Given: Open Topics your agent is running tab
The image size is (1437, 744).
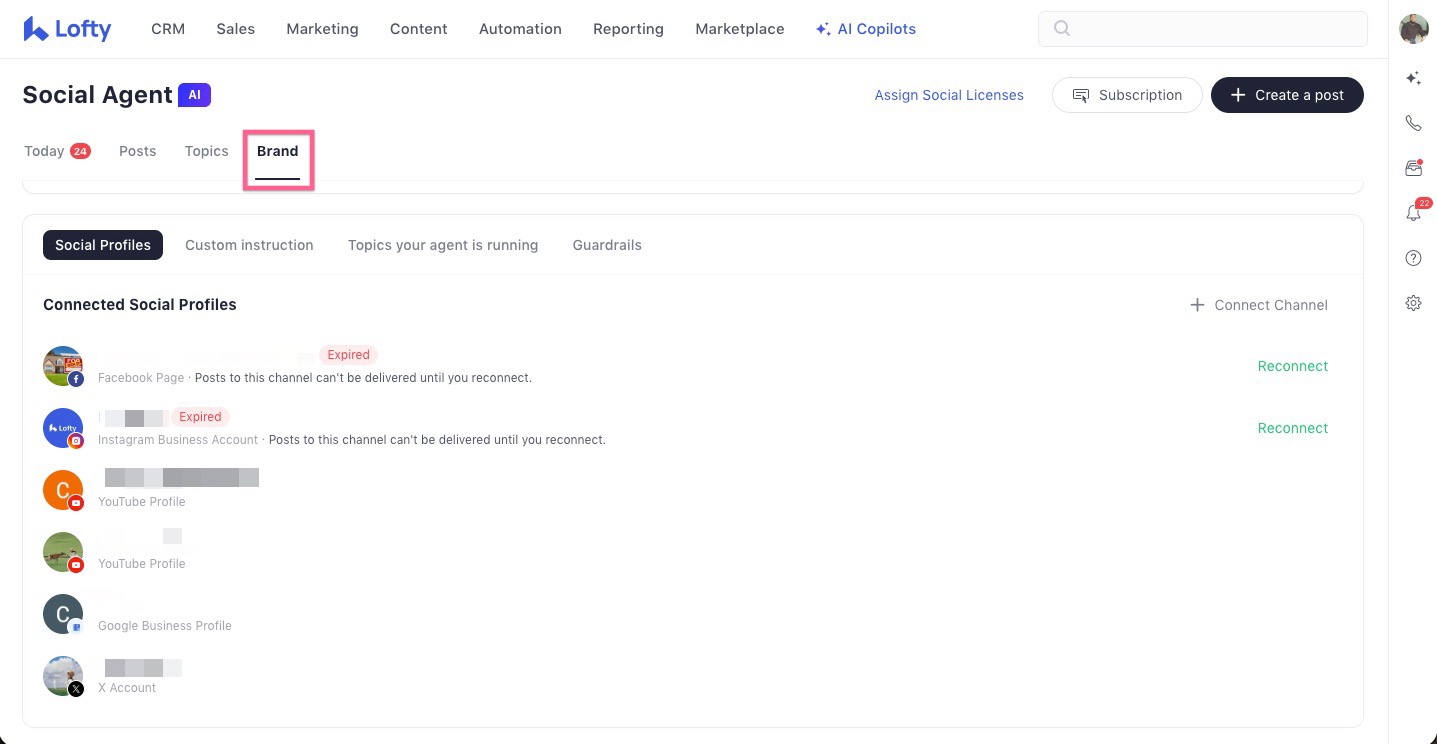Looking at the screenshot, I should [443, 245].
